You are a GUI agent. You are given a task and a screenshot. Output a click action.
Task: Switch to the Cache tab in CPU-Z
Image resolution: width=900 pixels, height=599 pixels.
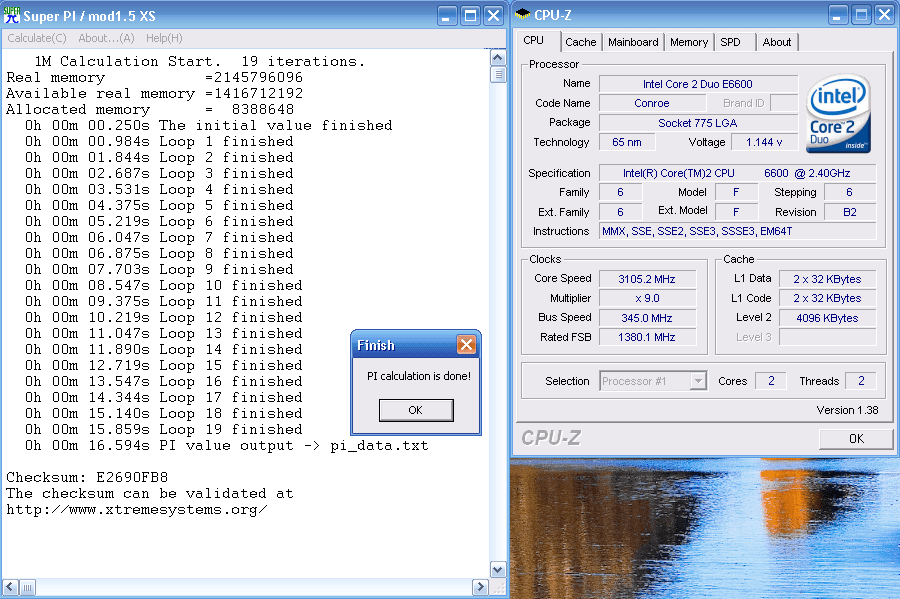(x=580, y=42)
